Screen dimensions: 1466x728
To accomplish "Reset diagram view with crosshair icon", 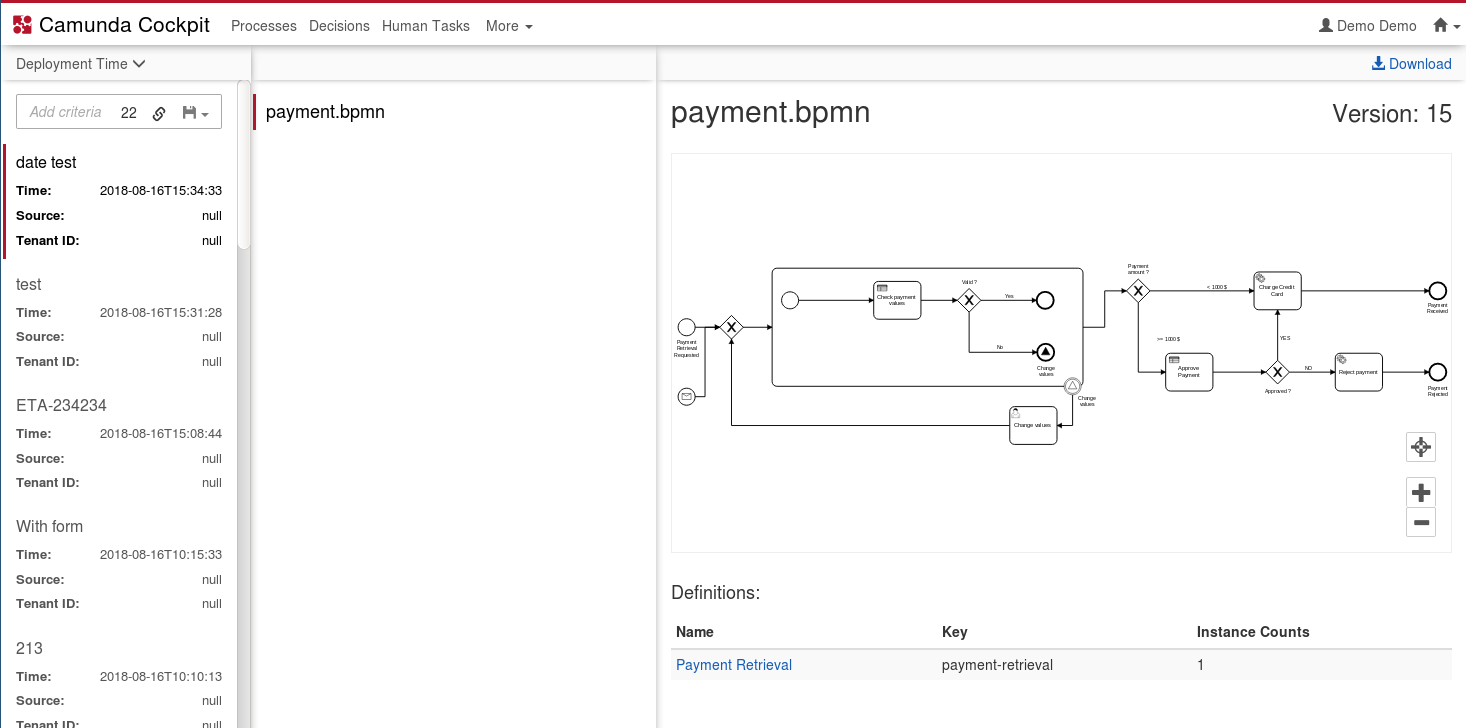I will (1421, 447).
